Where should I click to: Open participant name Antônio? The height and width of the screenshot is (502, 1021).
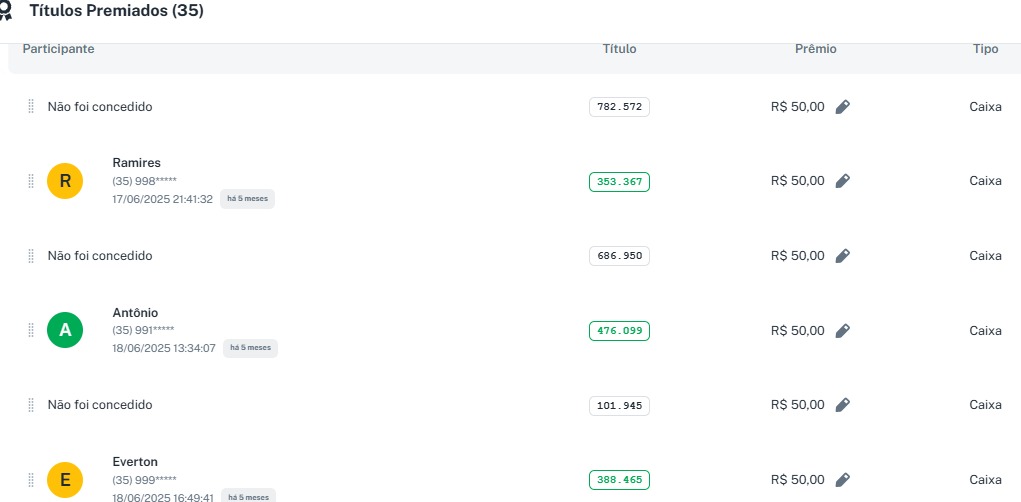[135, 313]
